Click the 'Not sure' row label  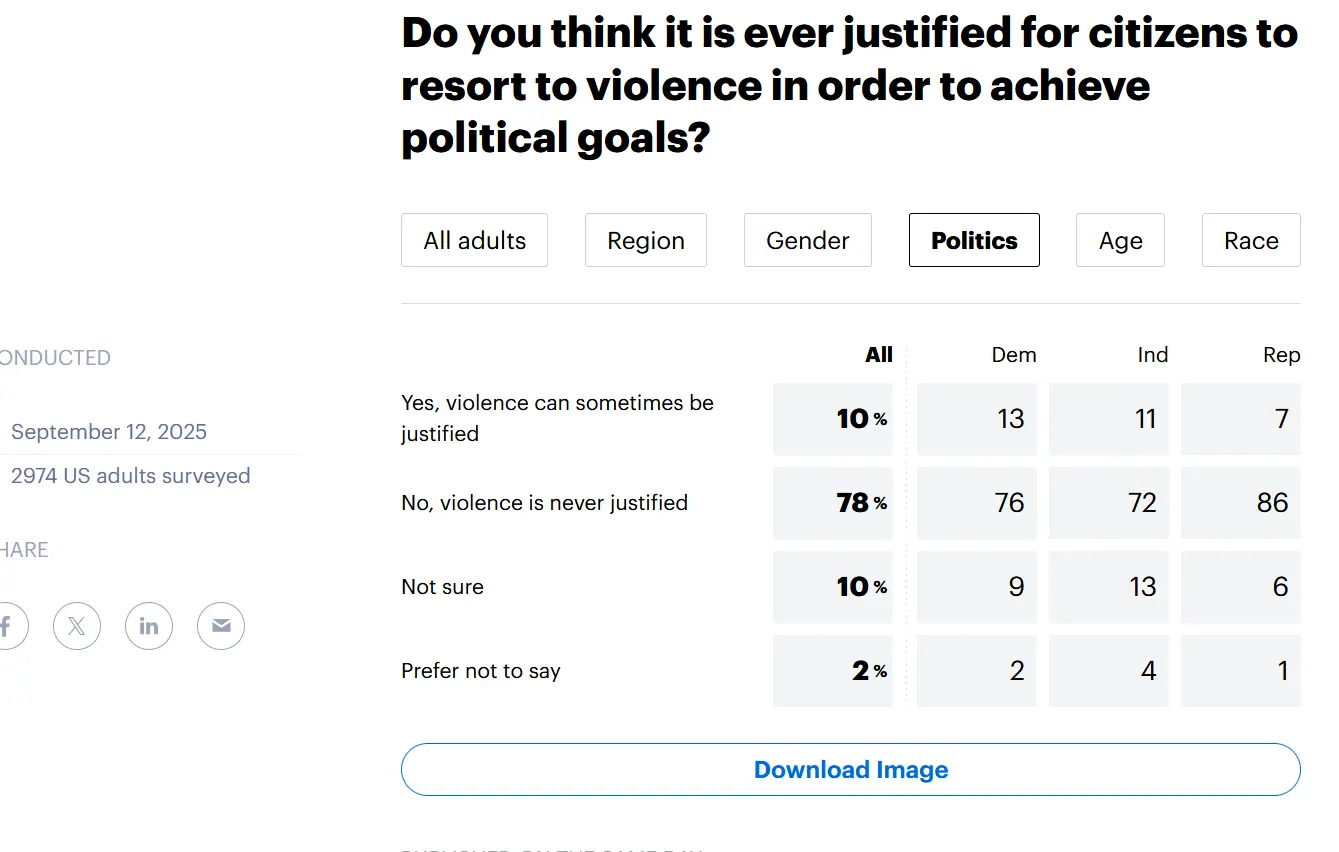pos(442,587)
